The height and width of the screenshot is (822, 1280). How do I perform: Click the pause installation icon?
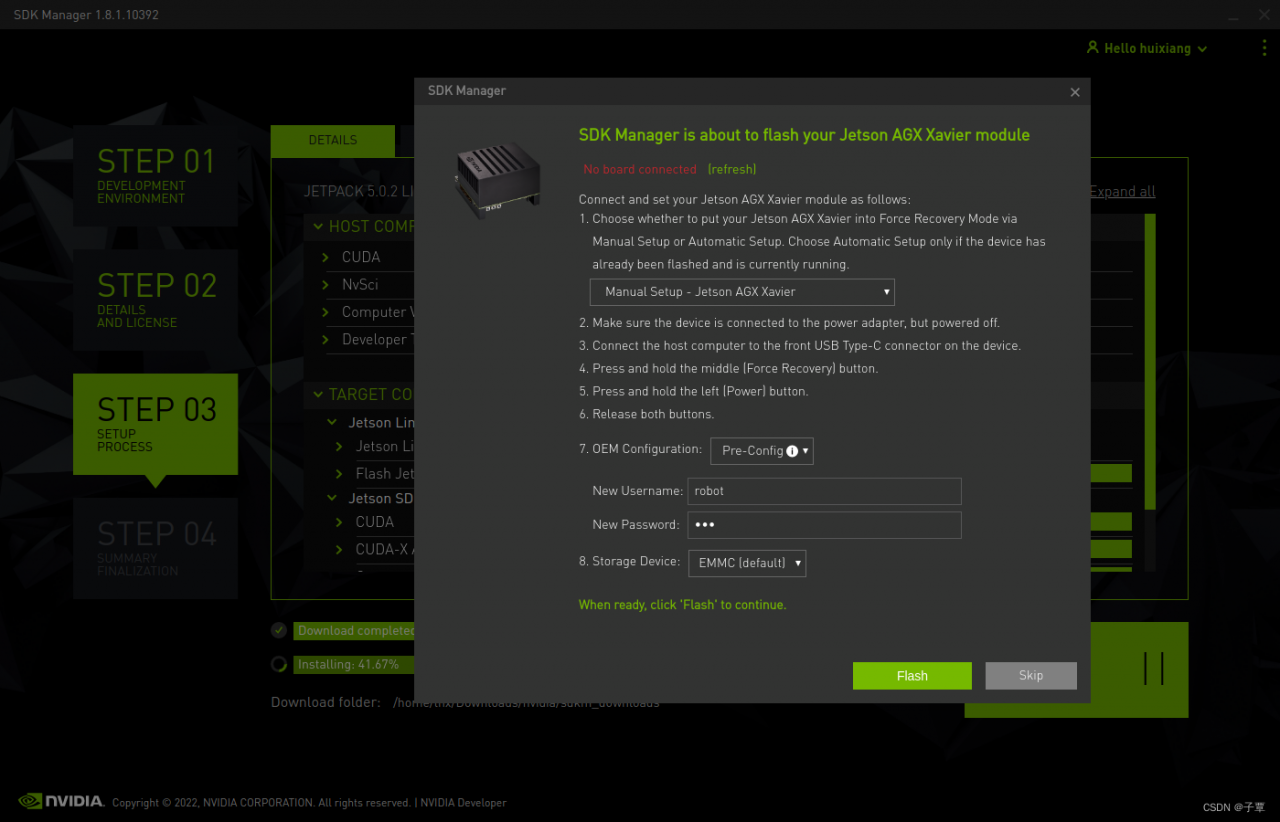click(1154, 668)
